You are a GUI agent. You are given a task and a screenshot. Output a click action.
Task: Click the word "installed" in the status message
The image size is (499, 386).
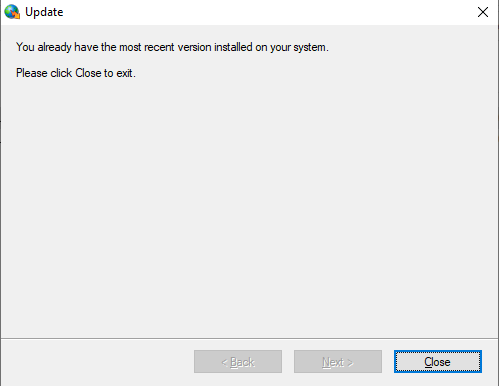click(x=233, y=47)
